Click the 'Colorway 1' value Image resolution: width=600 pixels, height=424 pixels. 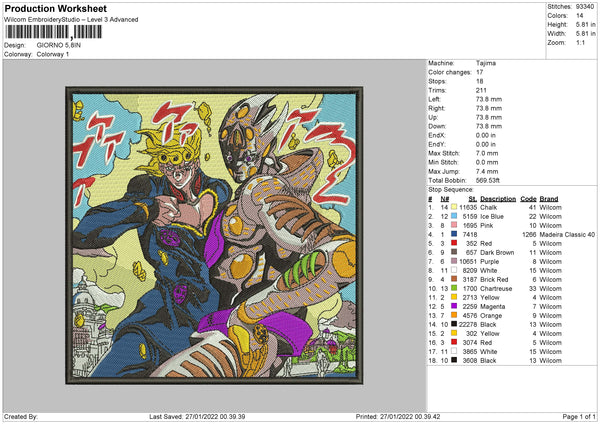[53, 54]
